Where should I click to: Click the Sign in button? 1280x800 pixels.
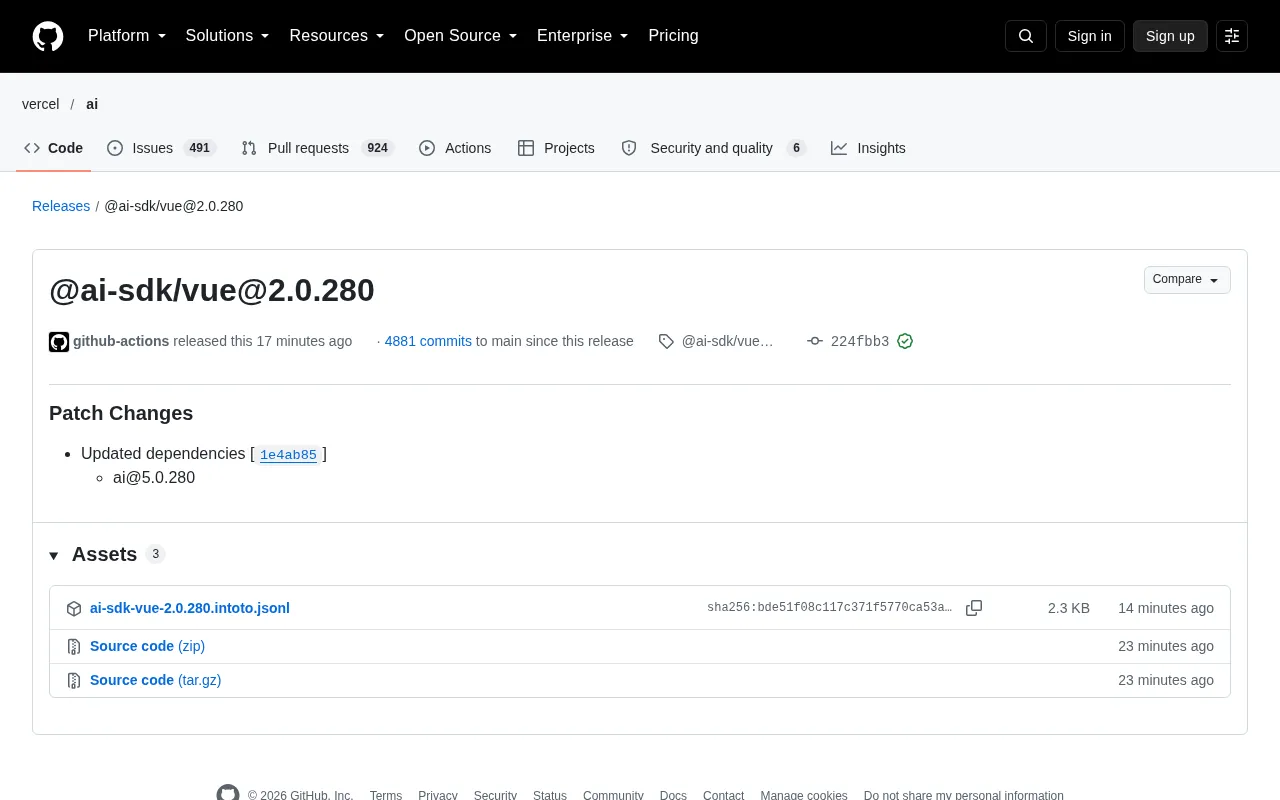point(1090,36)
